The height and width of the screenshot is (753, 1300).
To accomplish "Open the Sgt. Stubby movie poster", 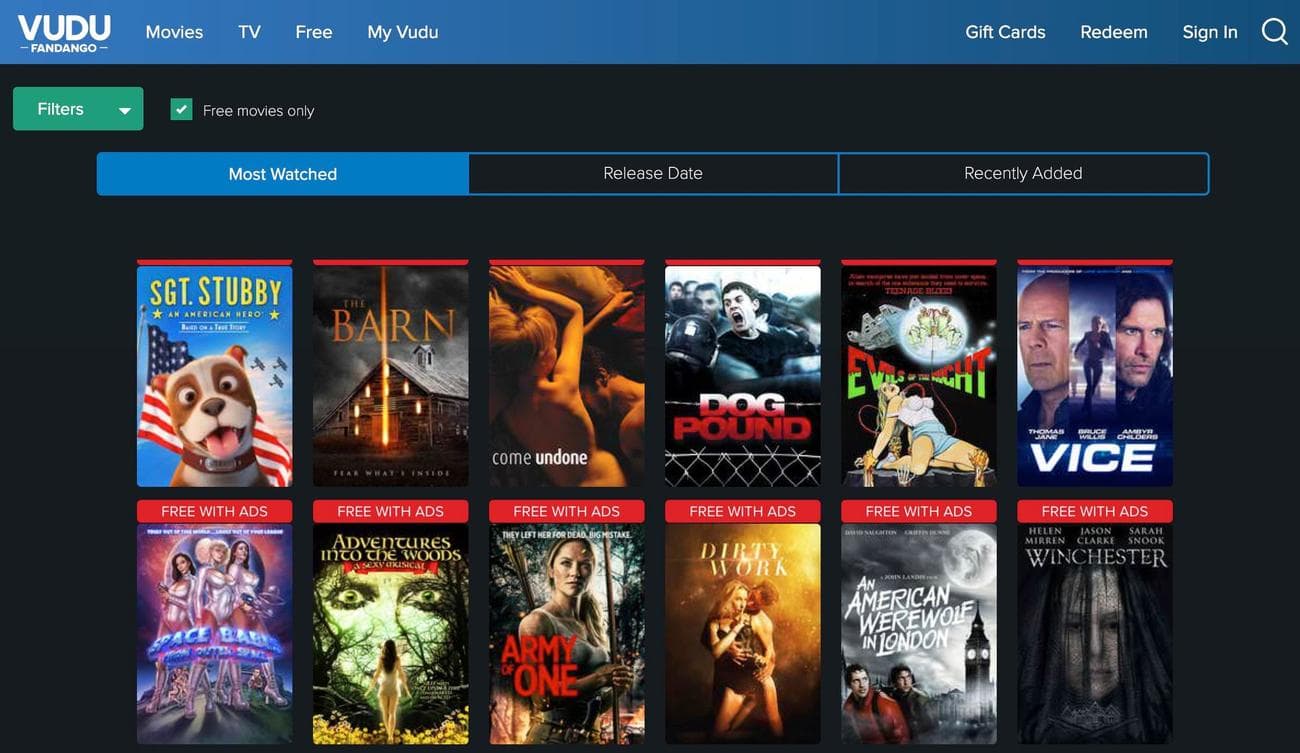I will click(214, 376).
